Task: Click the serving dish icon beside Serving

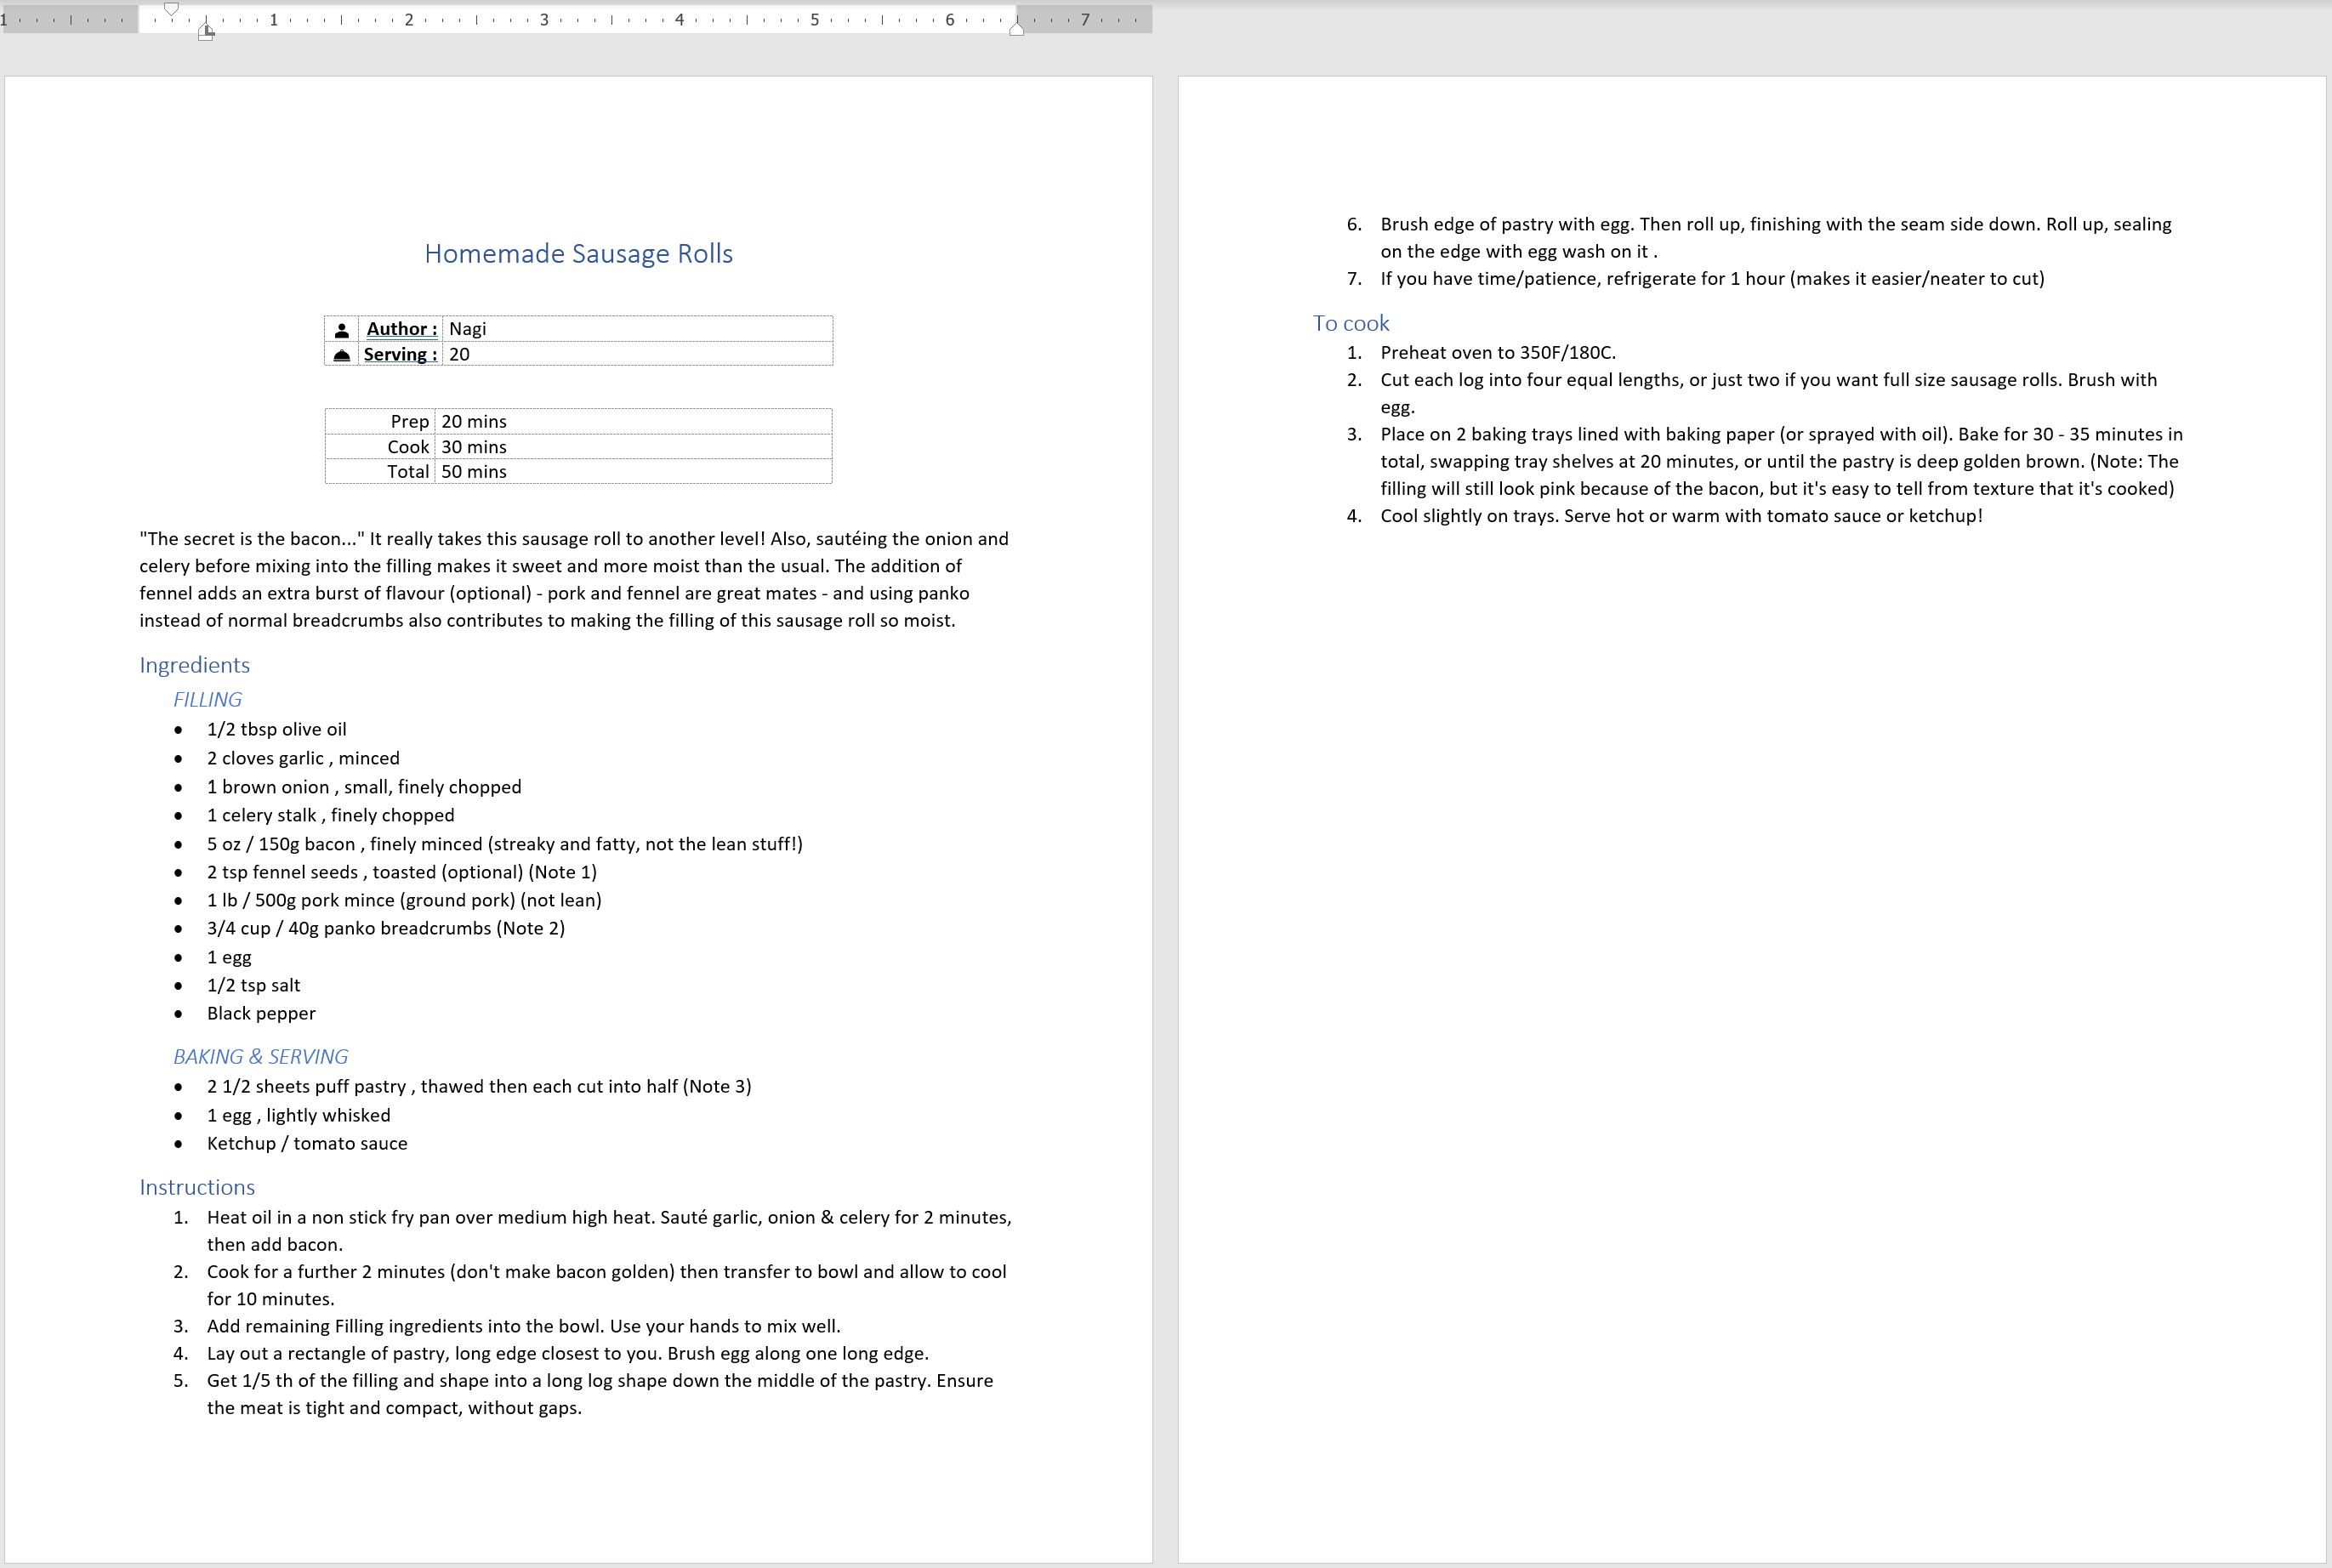Action: coord(342,355)
